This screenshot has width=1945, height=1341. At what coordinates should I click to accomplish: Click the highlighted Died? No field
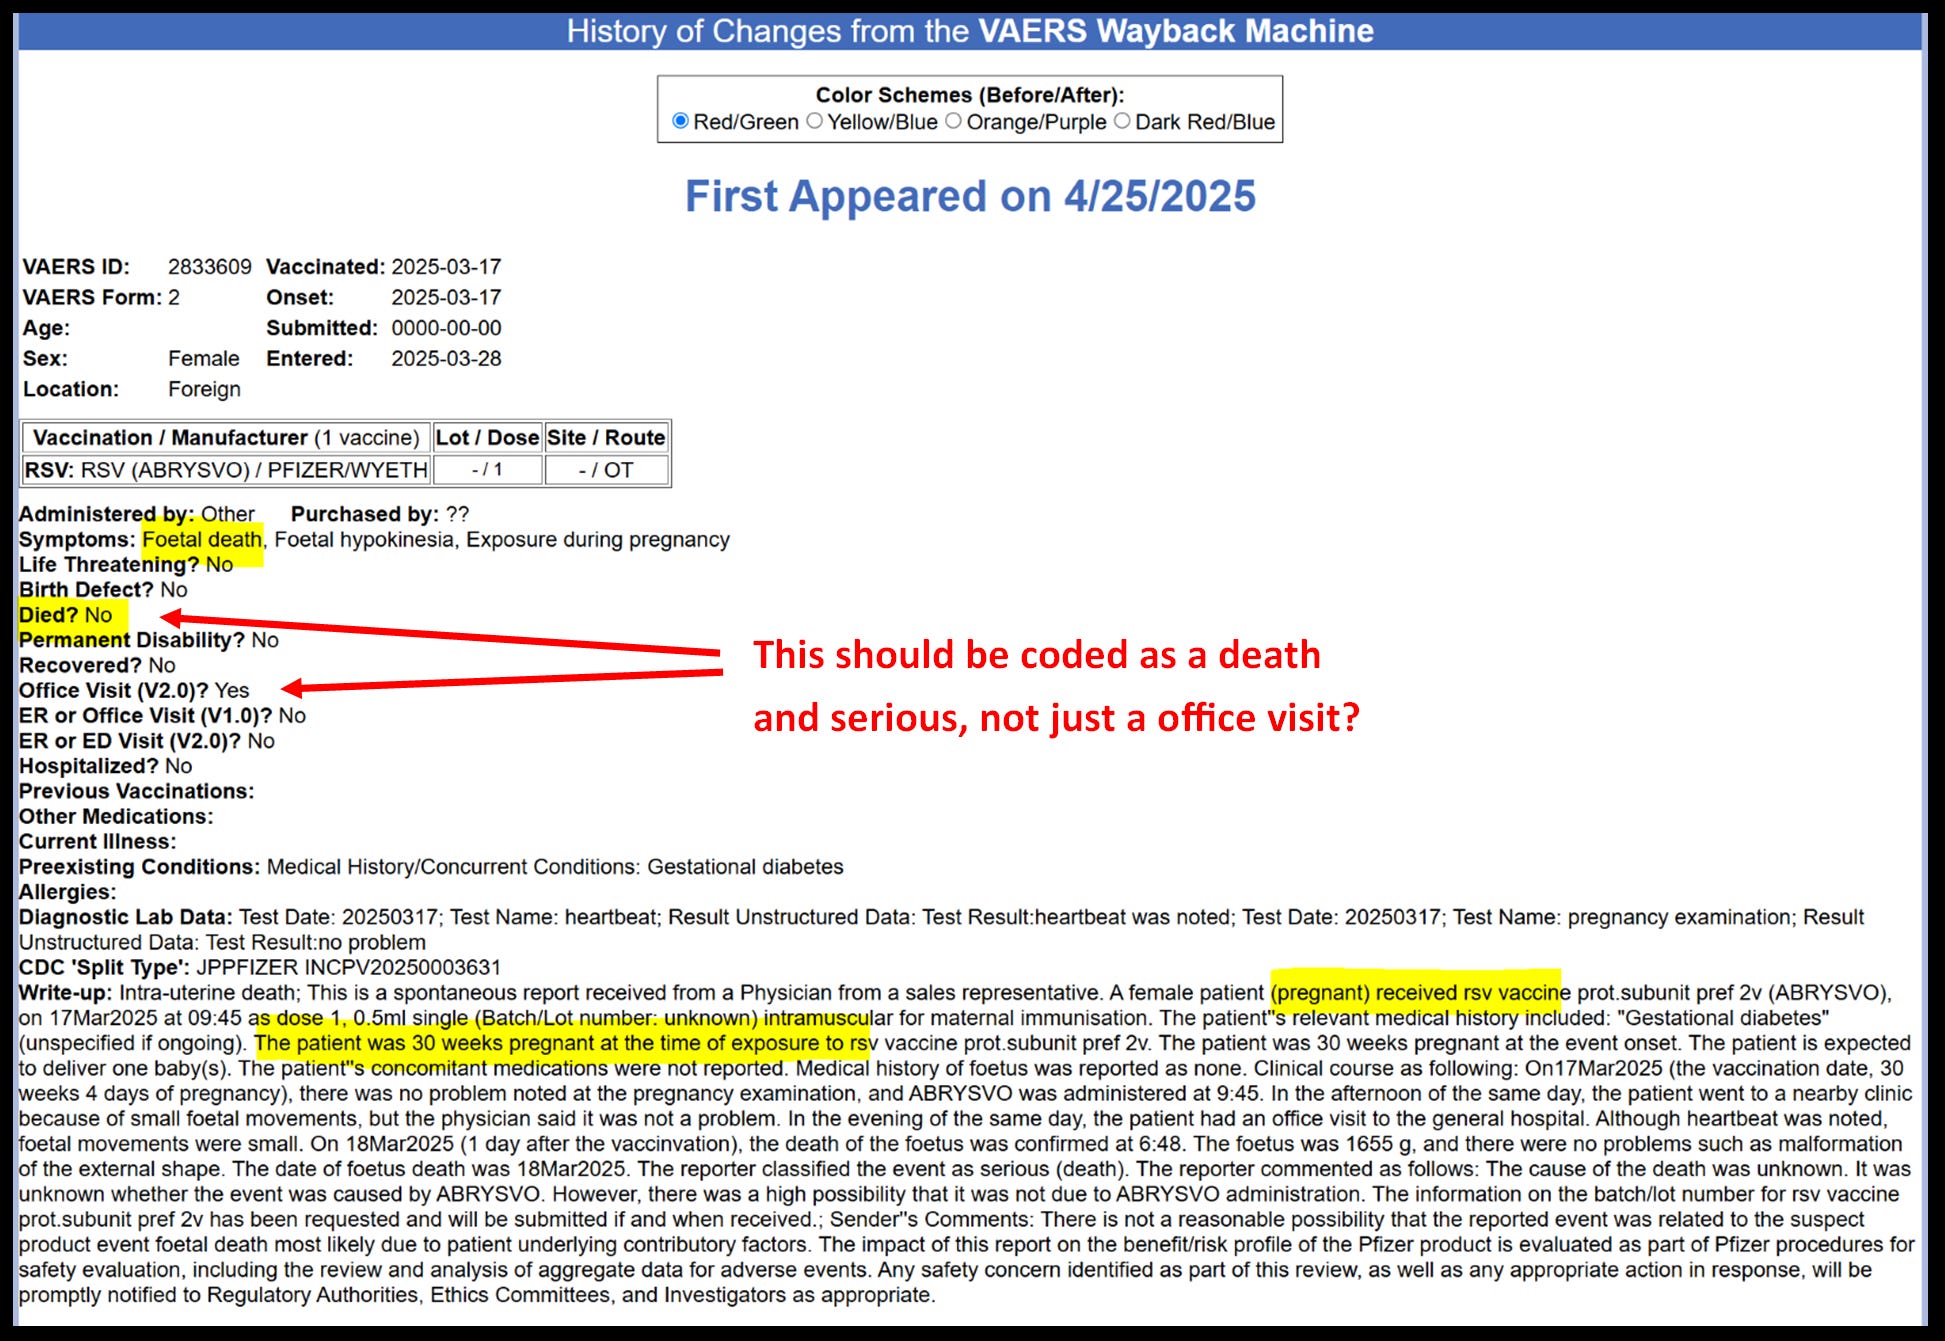[x=66, y=615]
